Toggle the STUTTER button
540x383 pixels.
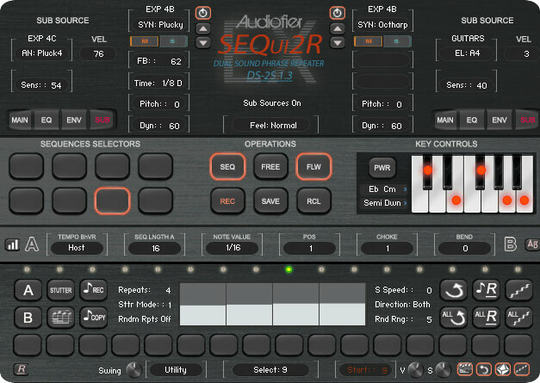pos(61,290)
